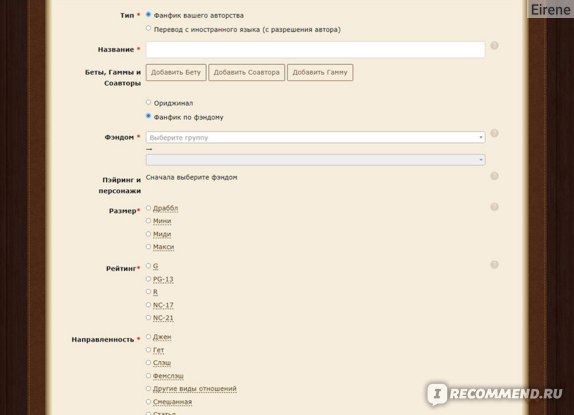
Task: Pick the PG-13 rating
Action: 148,279
